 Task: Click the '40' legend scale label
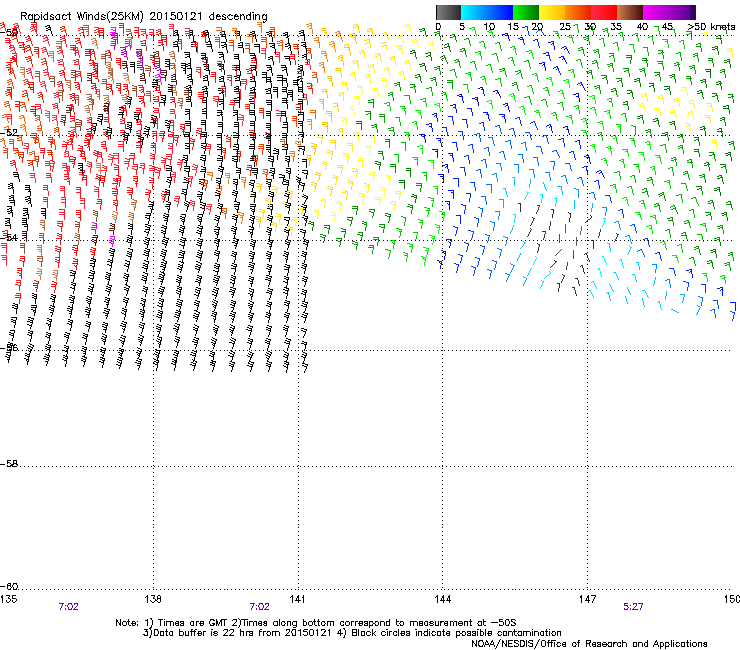(642, 27)
